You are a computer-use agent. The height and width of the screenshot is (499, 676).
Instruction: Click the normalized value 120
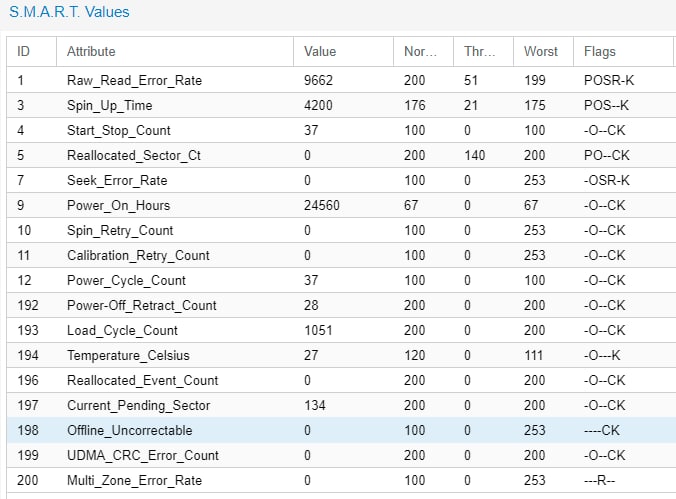click(415, 355)
